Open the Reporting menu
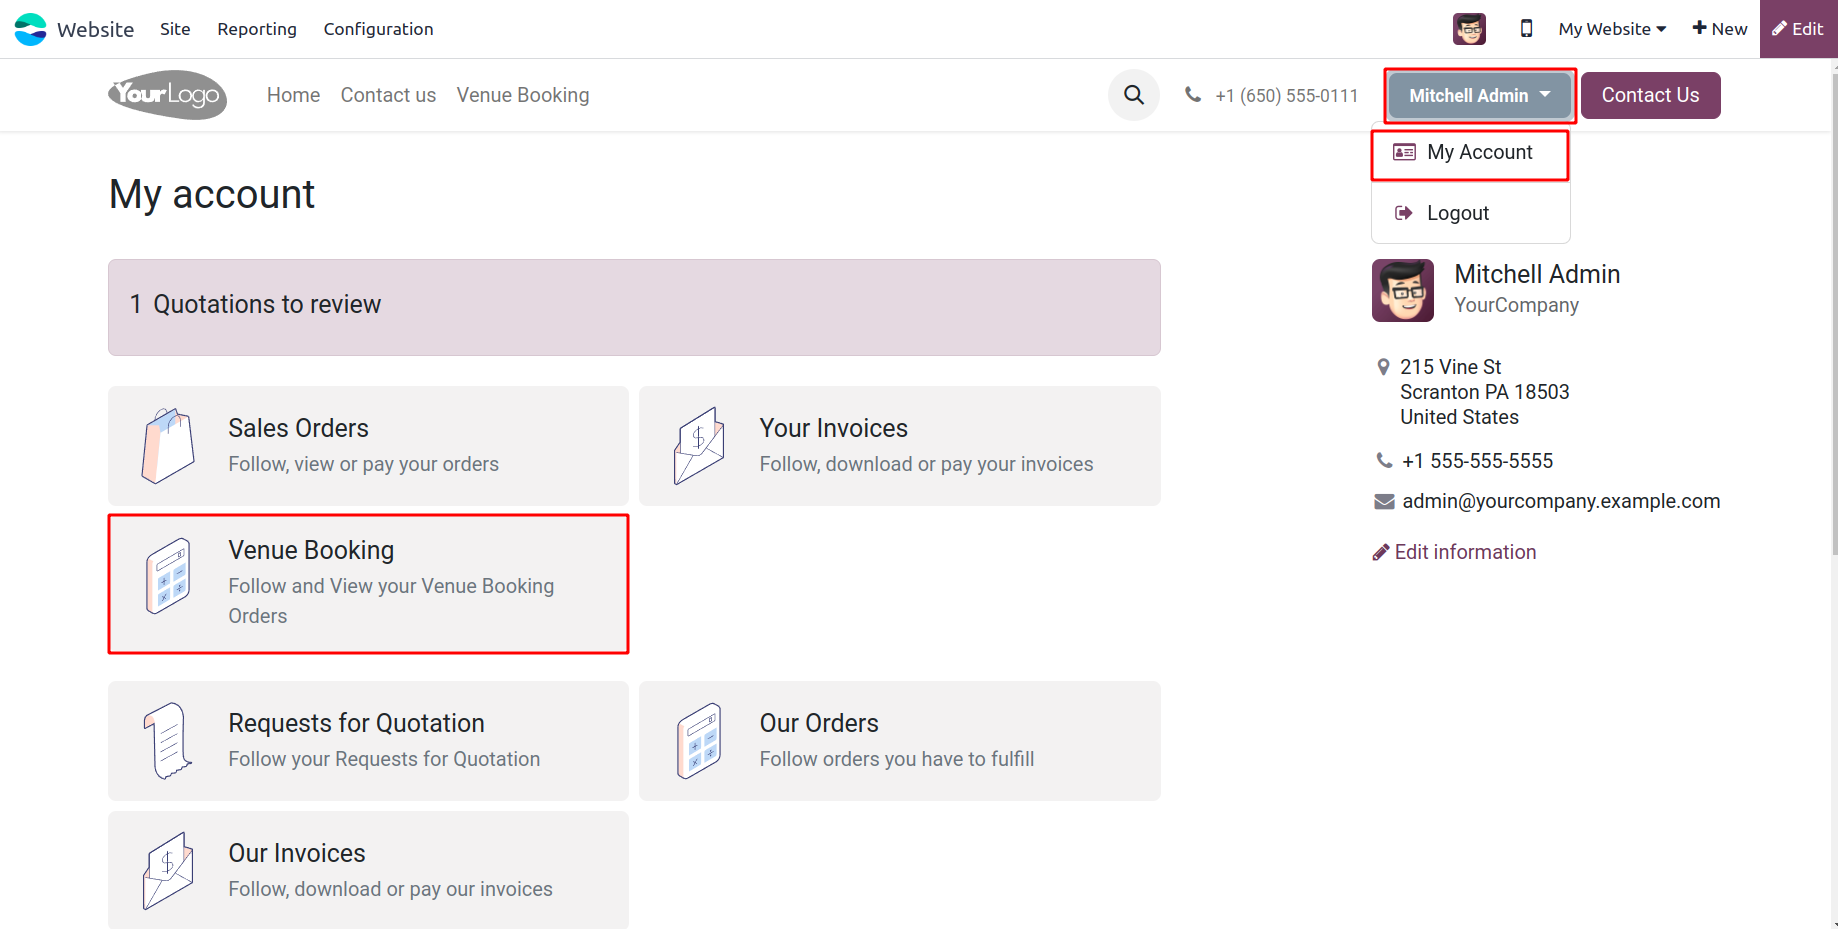The height and width of the screenshot is (929, 1838). coord(257,29)
